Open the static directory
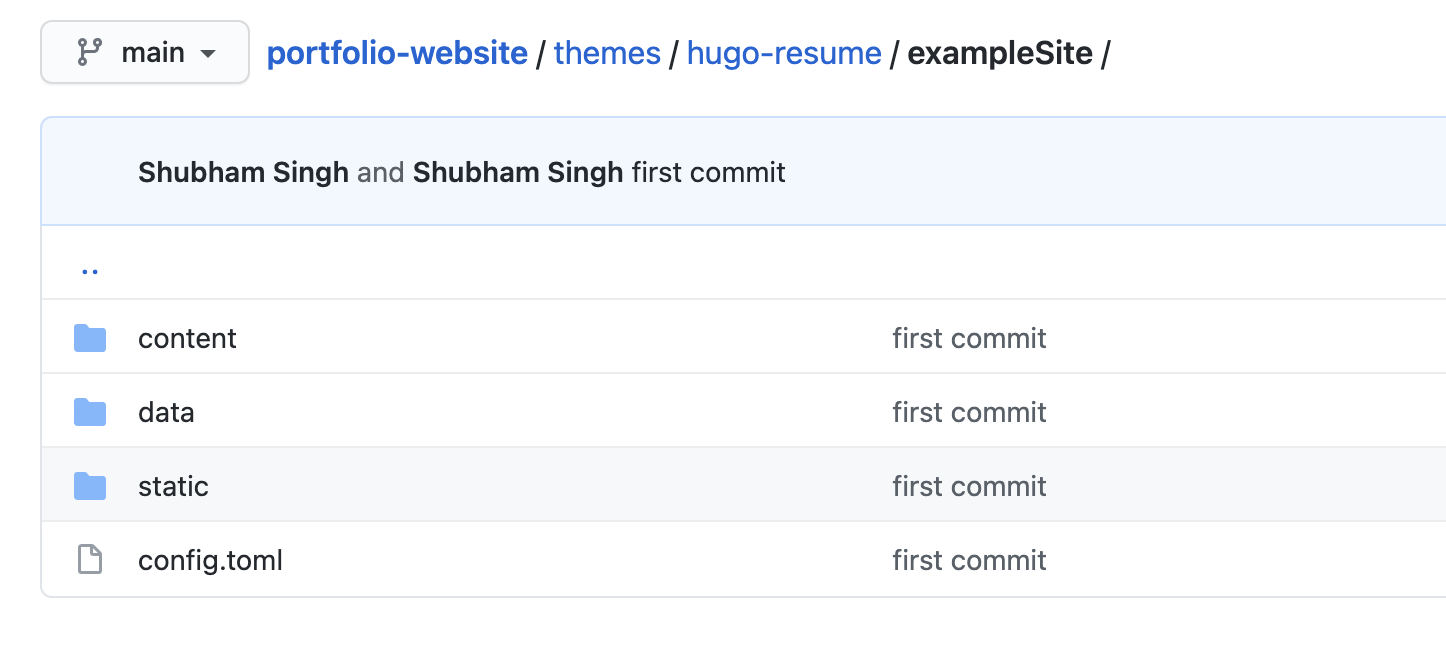 [x=173, y=486]
